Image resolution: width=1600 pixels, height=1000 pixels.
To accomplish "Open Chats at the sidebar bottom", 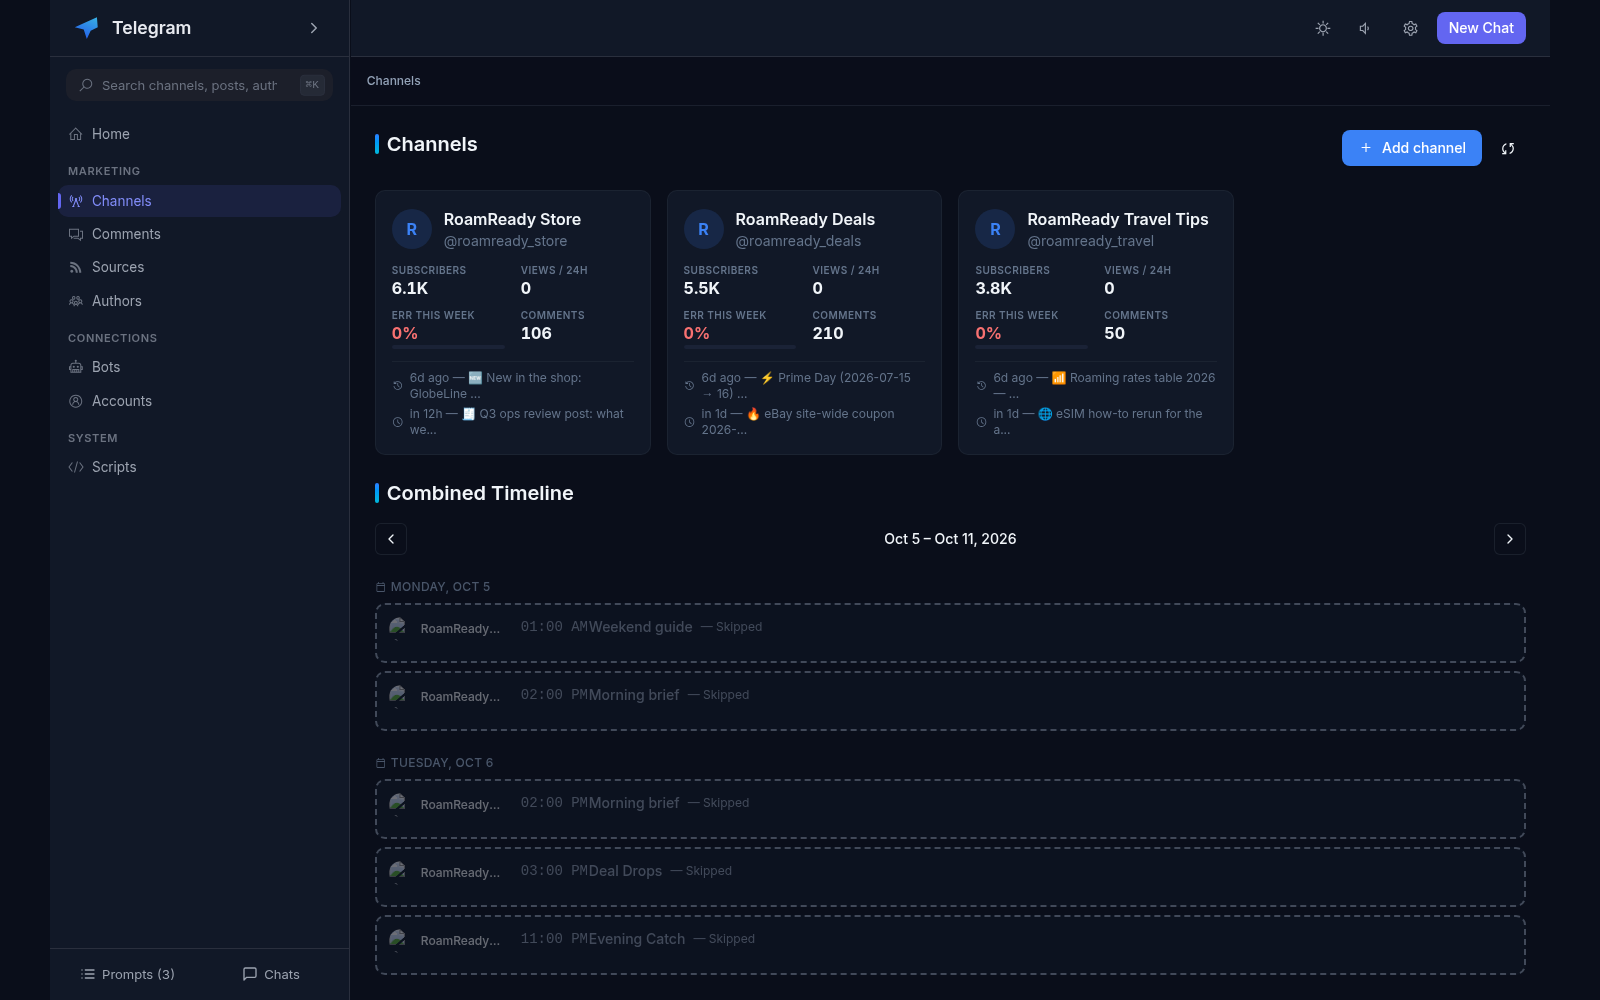I will [x=271, y=974].
